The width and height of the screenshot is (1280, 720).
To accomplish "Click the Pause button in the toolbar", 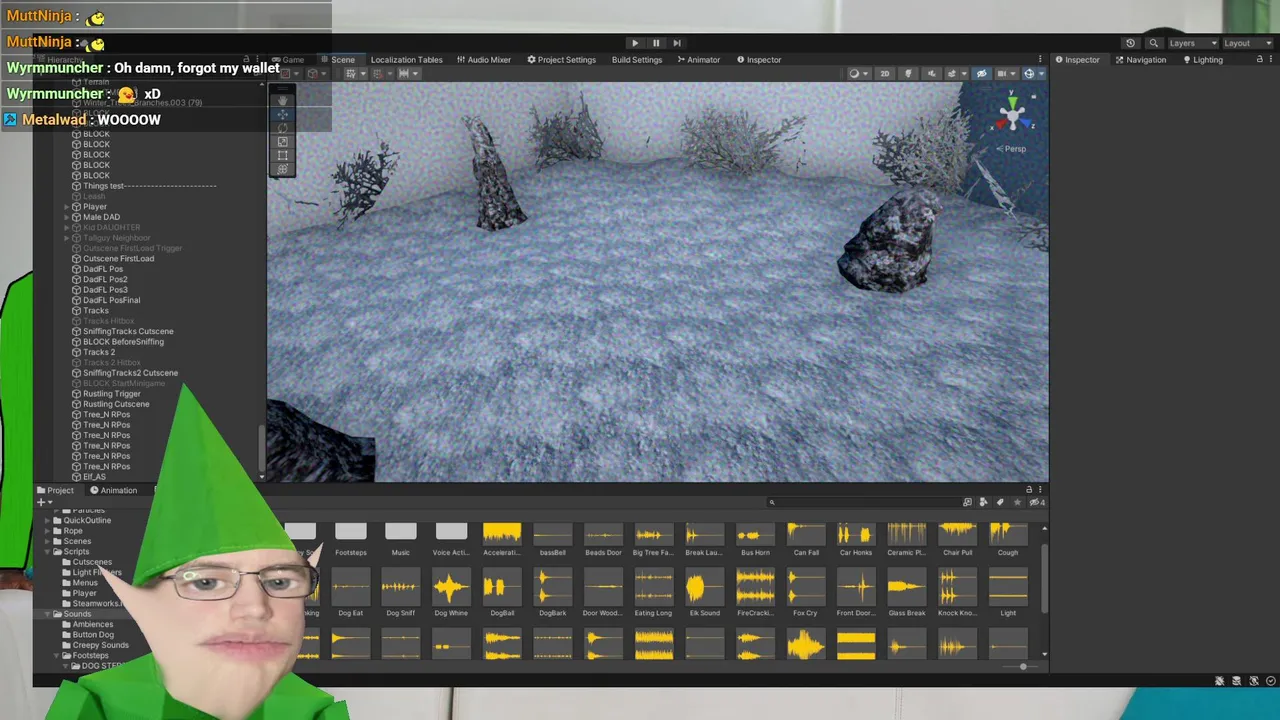I will tap(656, 43).
